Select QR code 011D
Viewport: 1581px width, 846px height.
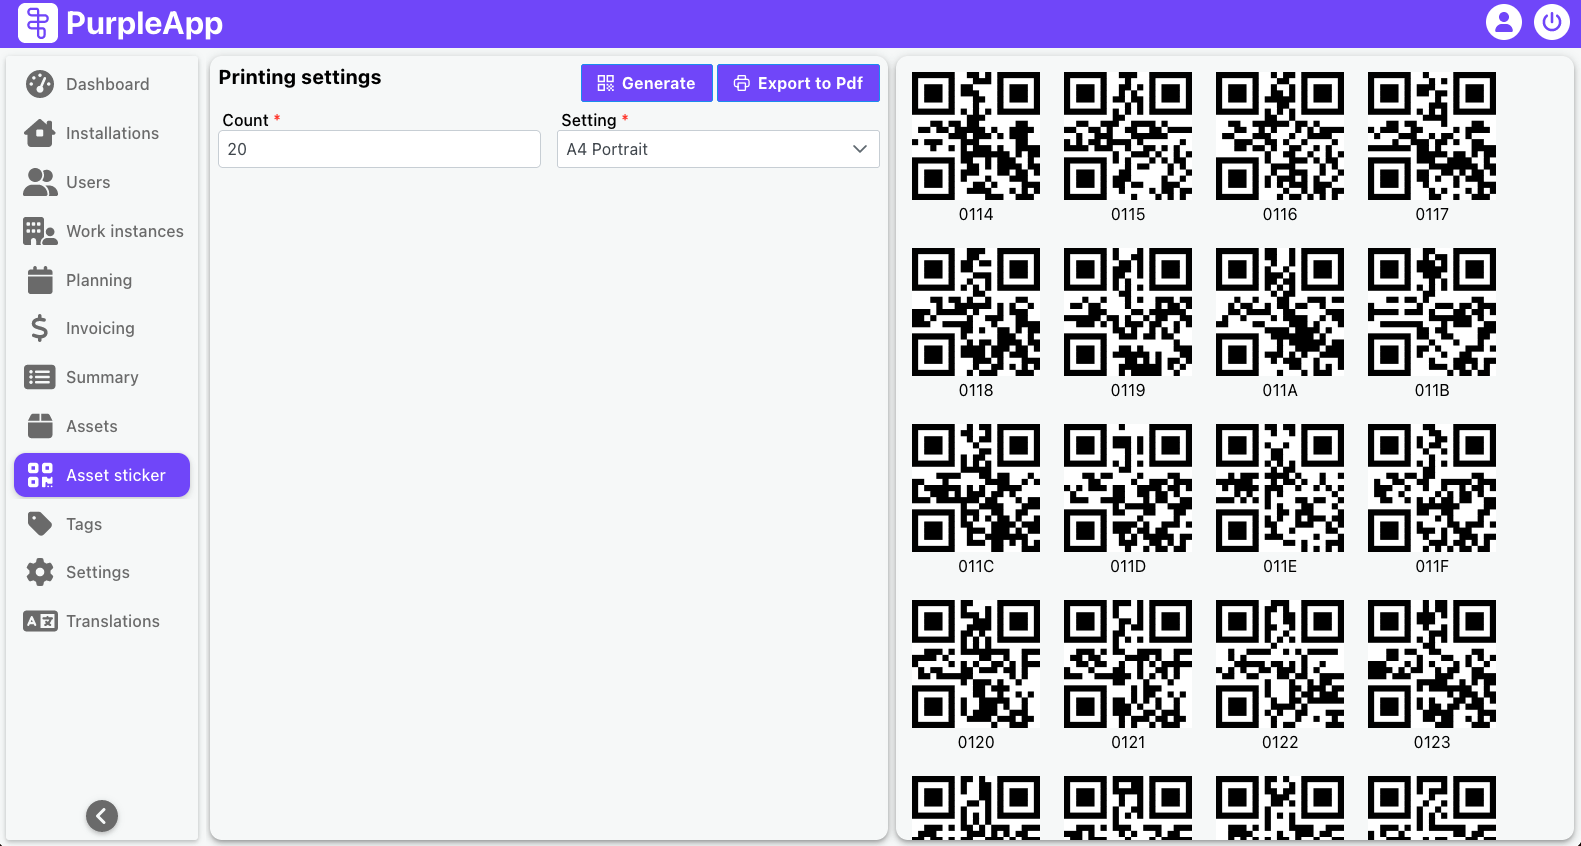click(1128, 488)
